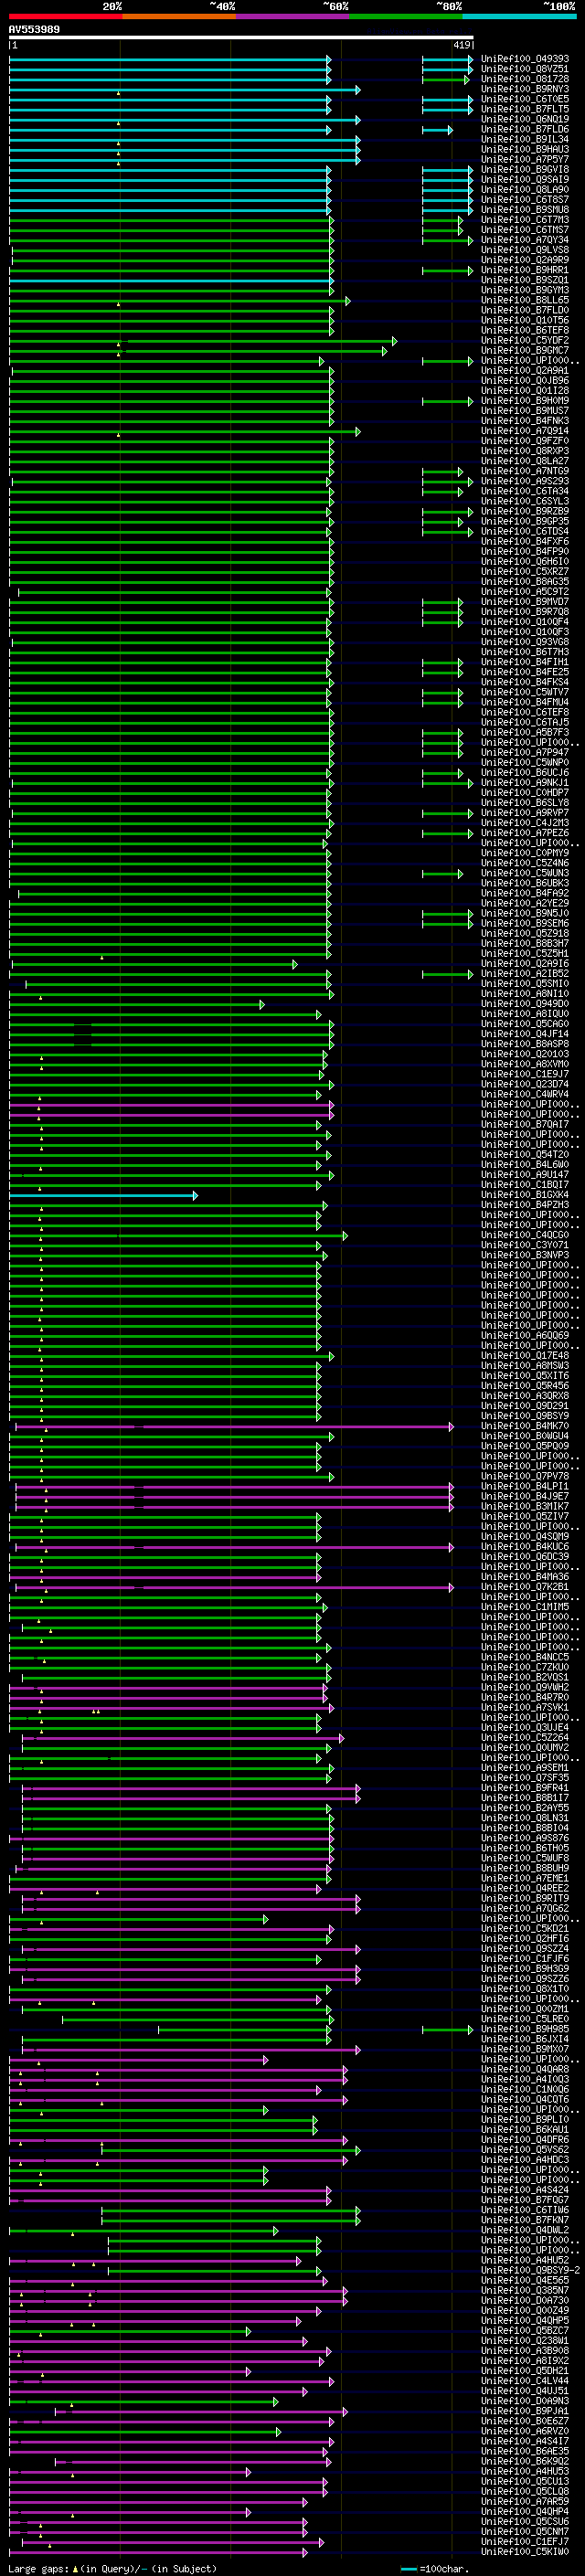Click hit label UniRef100_B9N5J0

point(525,912)
